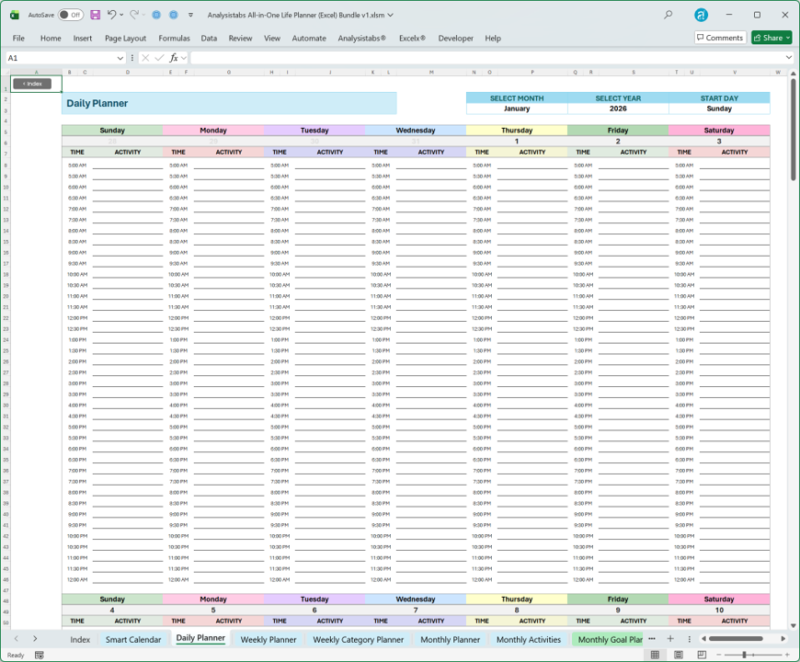This screenshot has width=800, height=662.
Task: Open the search magnifier in title bar
Action: tap(668, 15)
